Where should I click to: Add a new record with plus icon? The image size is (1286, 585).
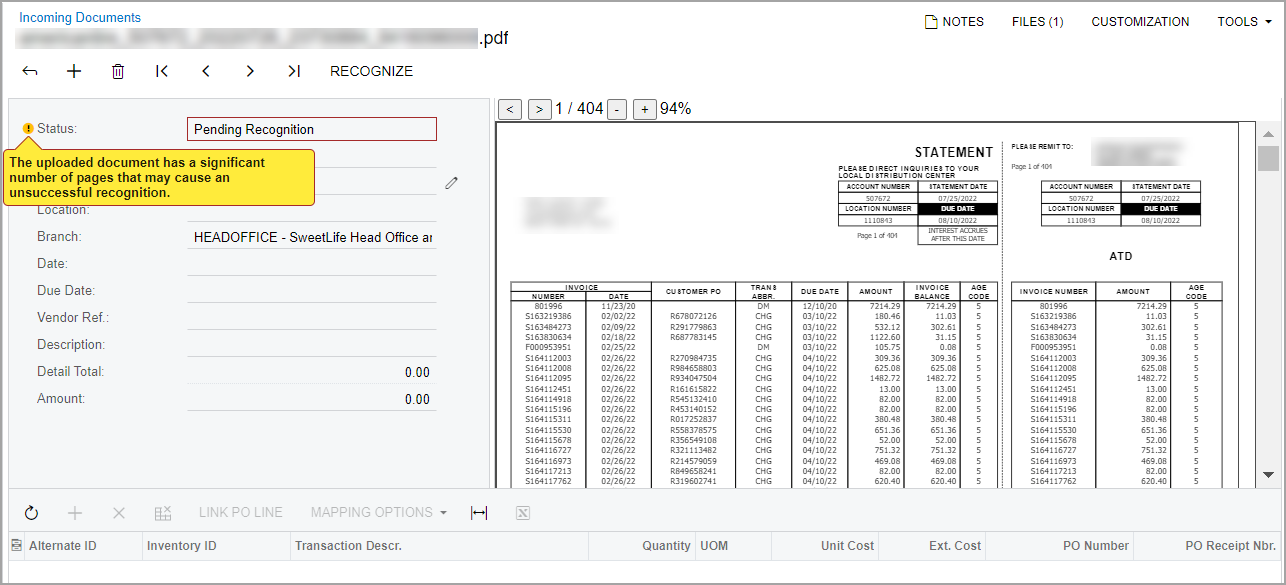click(74, 71)
